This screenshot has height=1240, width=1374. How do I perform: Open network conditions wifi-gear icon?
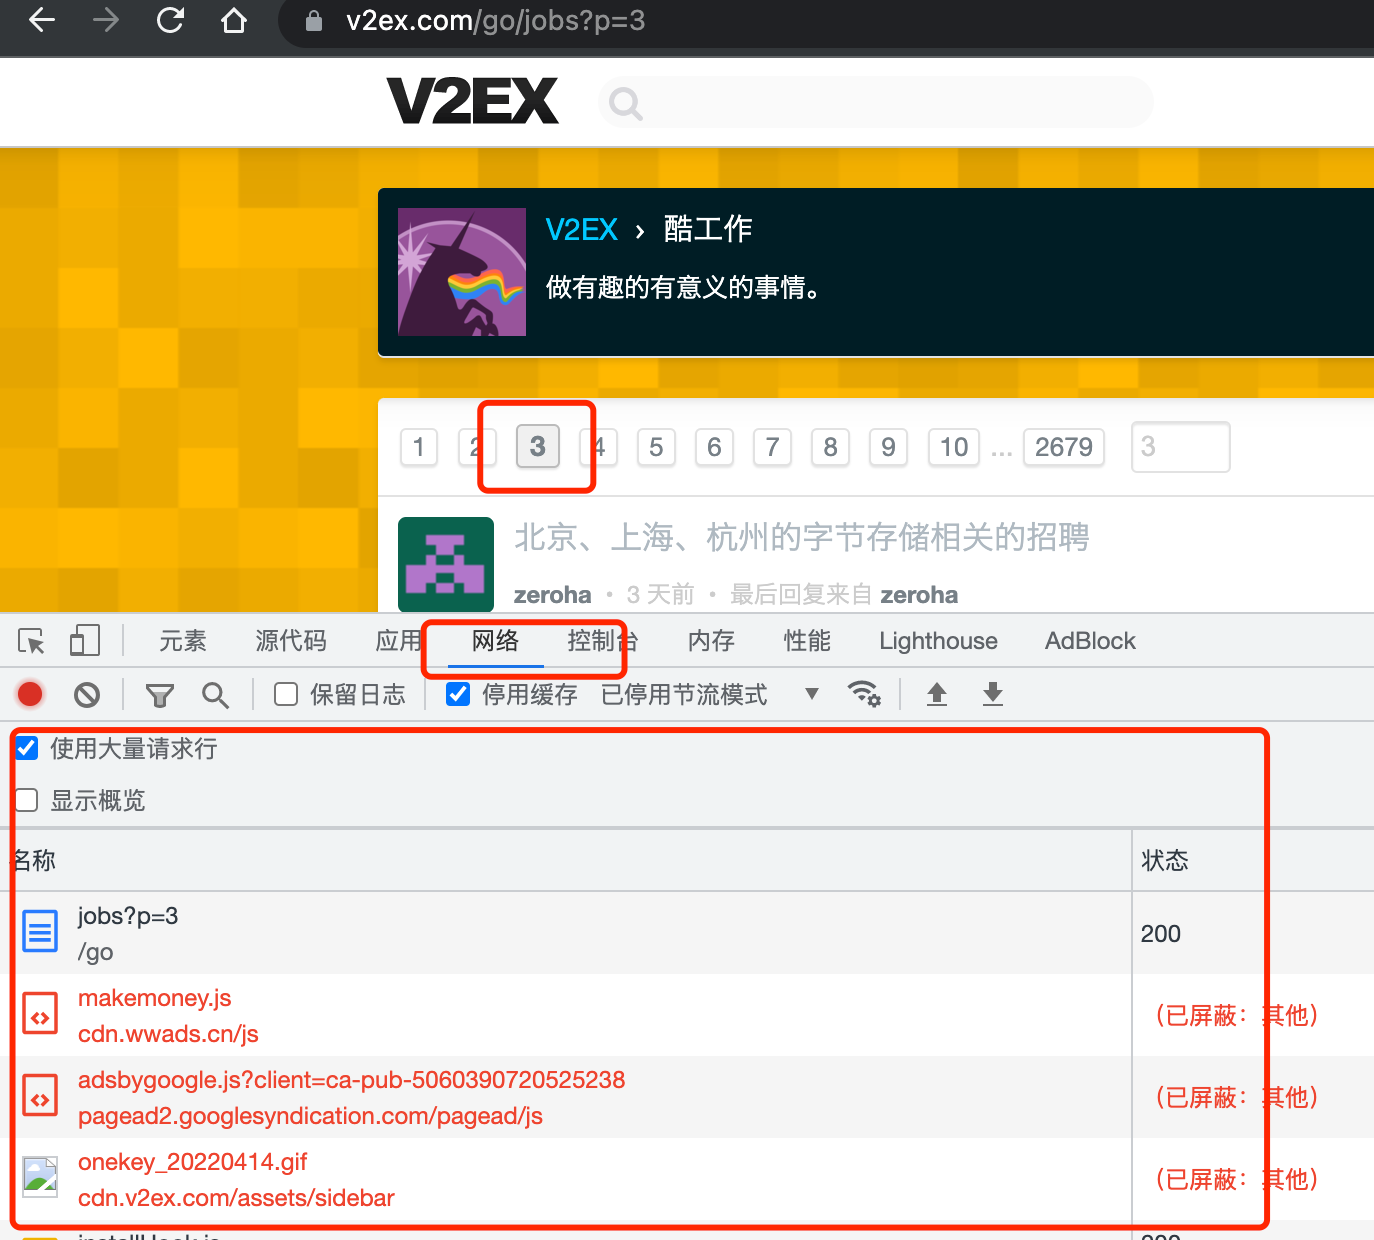864,694
